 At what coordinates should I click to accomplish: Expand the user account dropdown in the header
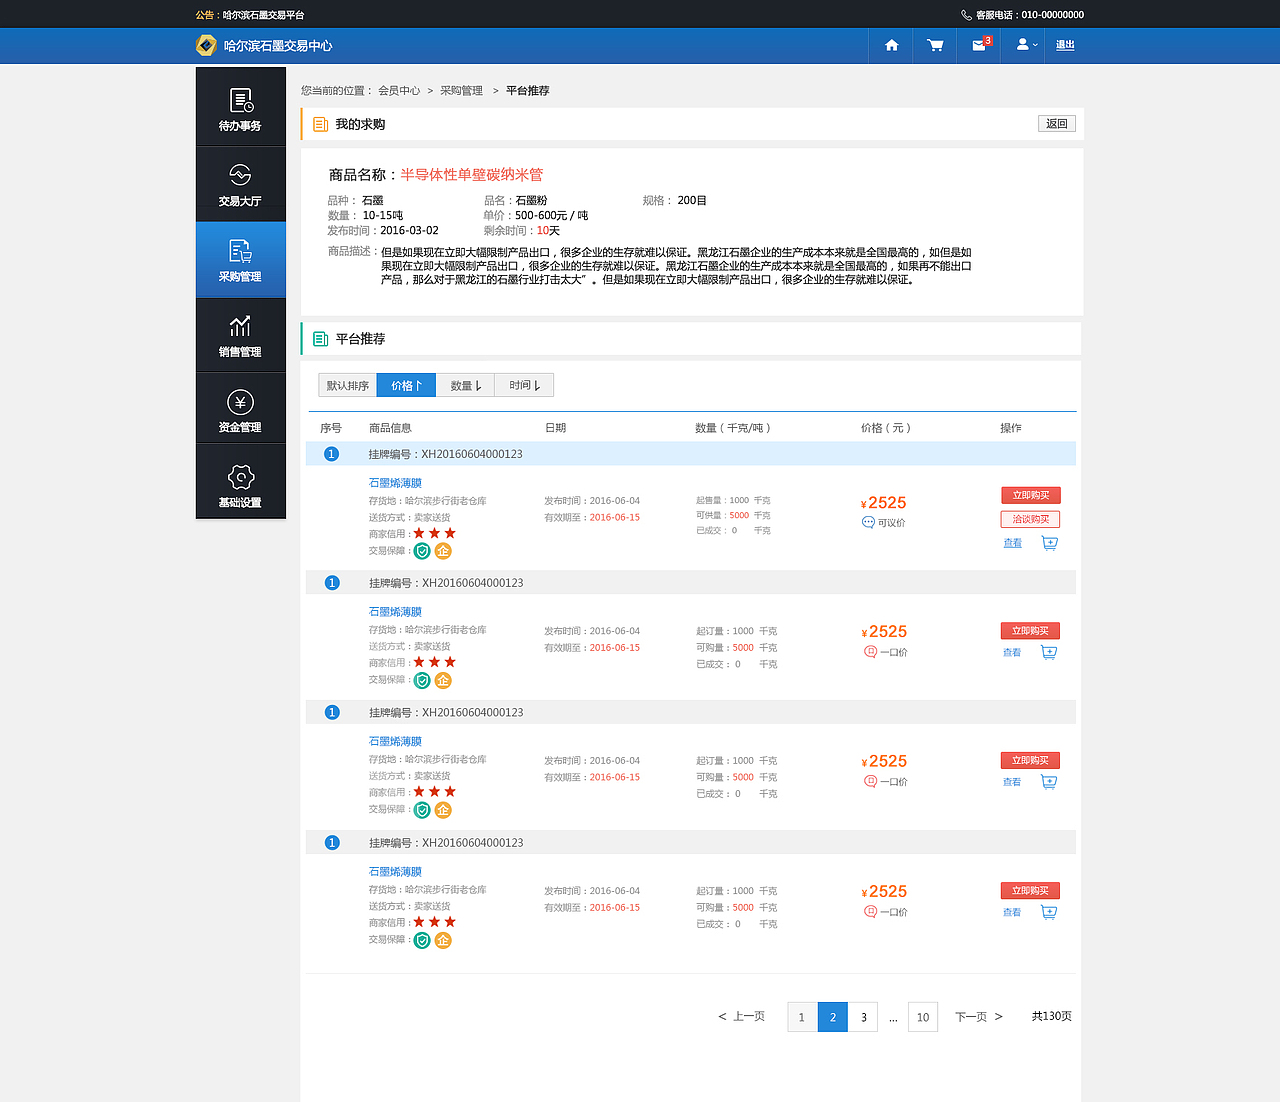(x=1027, y=45)
